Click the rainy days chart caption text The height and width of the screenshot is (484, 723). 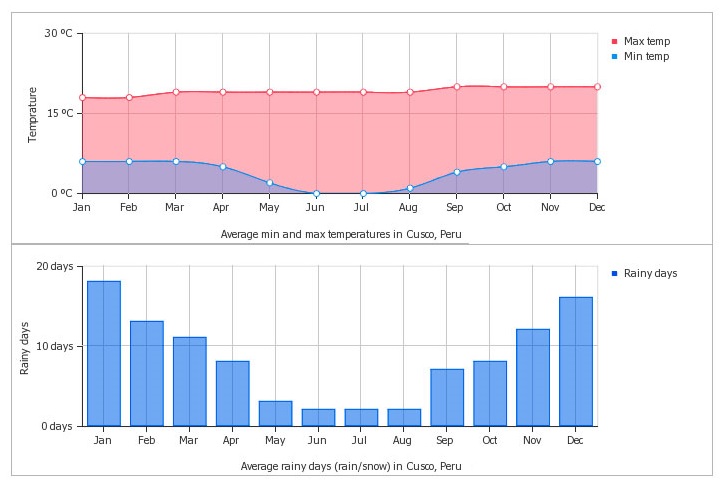[x=351, y=466]
